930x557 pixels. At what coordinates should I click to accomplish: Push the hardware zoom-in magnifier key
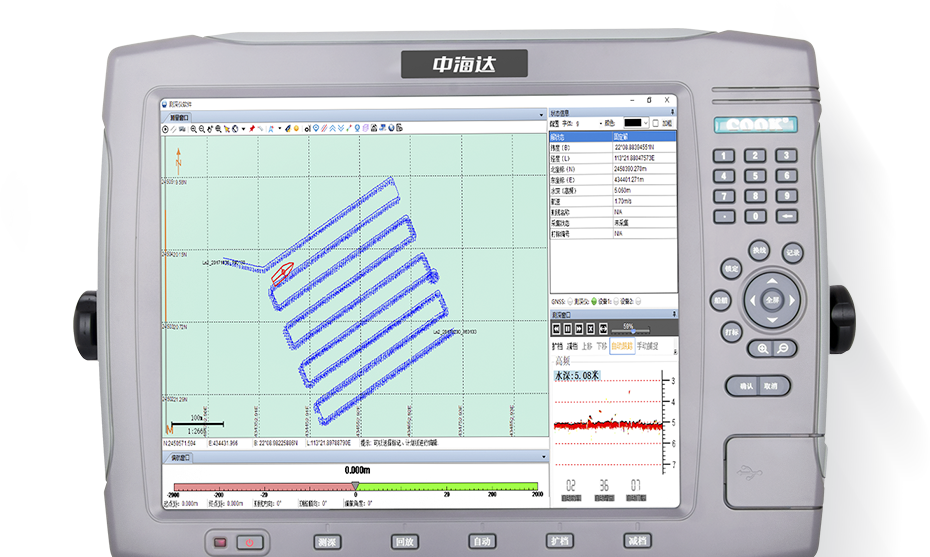(763, 349)
